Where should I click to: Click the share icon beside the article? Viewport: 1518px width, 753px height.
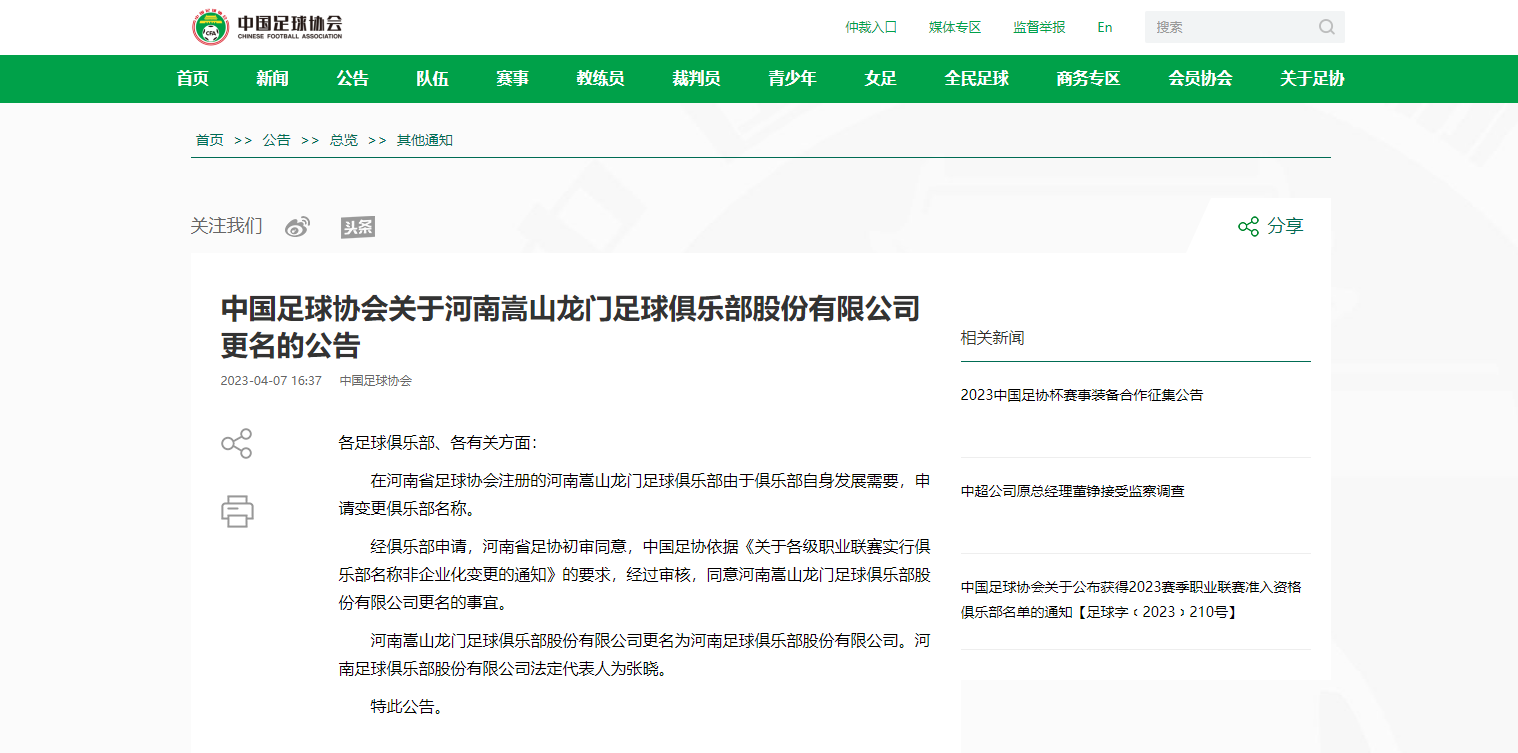pyautogui.click(x=236, y=443)
